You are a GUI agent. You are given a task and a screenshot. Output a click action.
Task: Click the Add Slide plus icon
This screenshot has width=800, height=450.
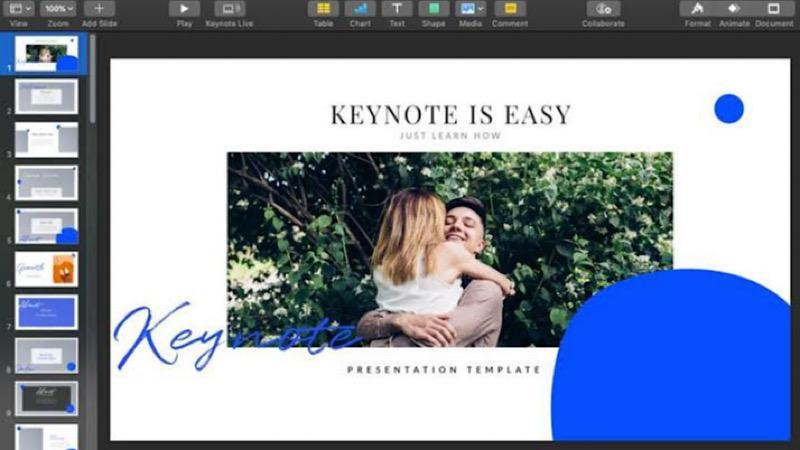[99, 9]
